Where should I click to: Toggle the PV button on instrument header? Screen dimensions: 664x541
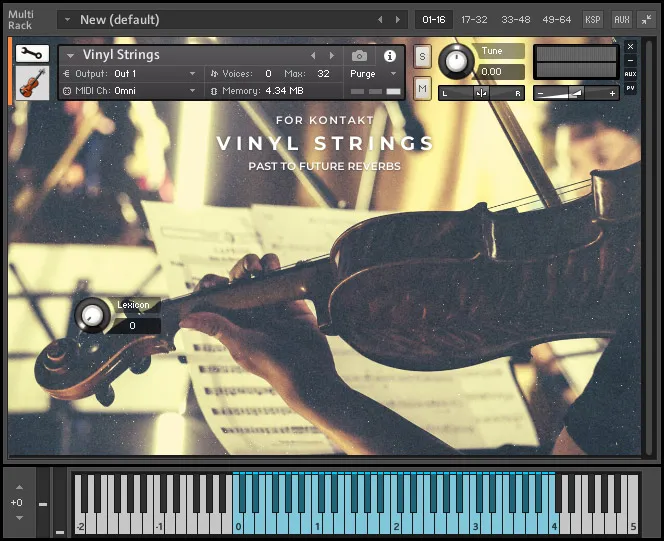click(x=630, y=88)
